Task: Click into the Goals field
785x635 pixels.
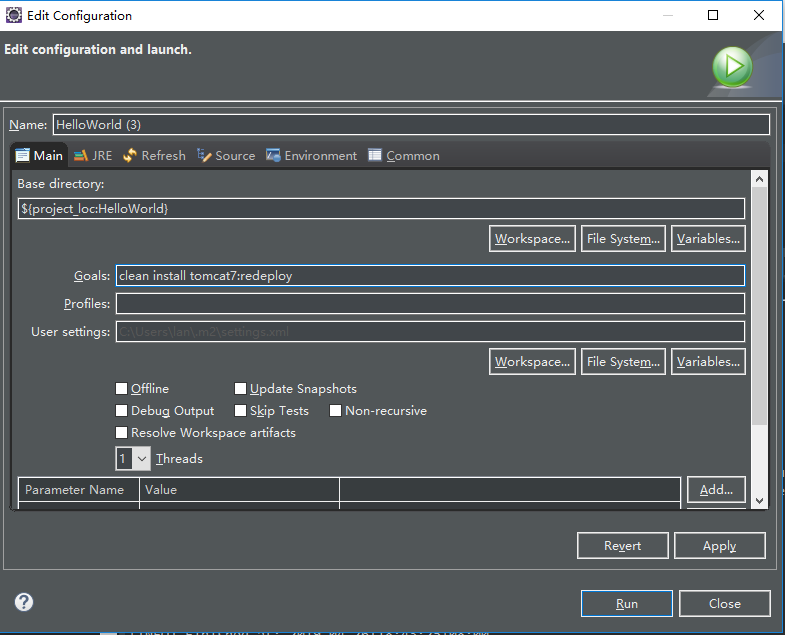Action: tap(430, 276)
